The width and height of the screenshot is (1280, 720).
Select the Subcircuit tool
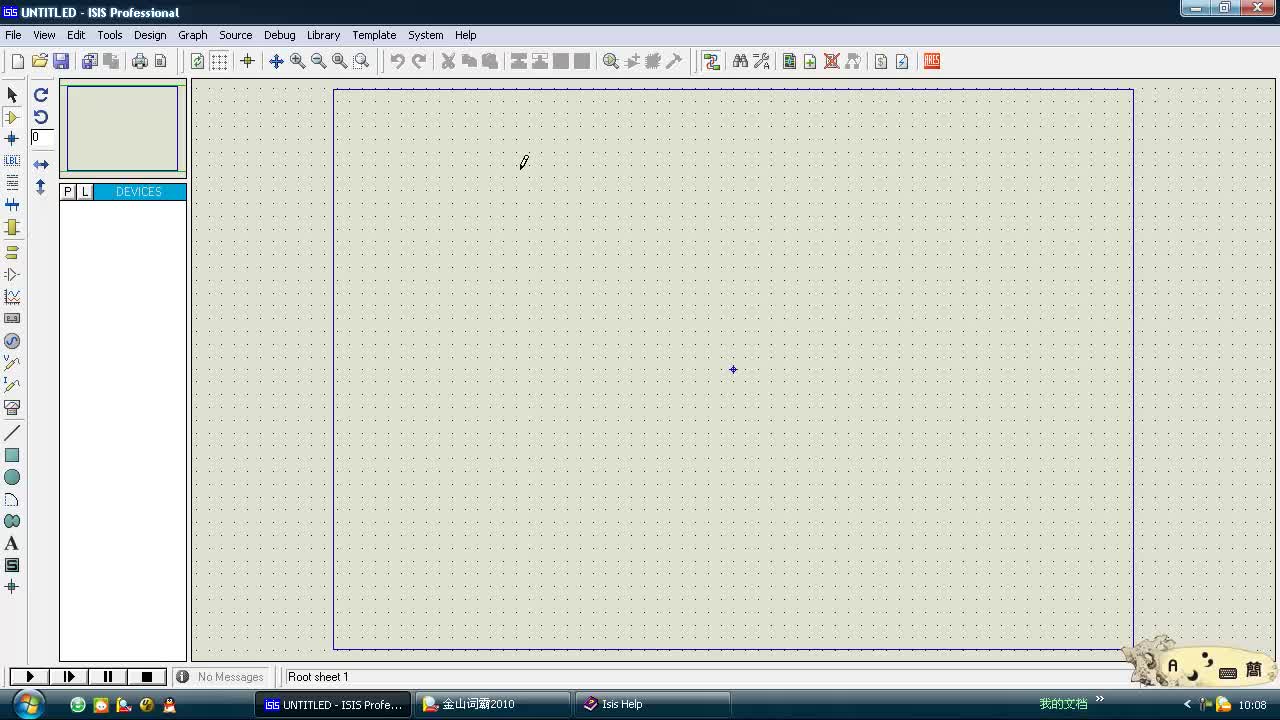[x=12, y=228]
